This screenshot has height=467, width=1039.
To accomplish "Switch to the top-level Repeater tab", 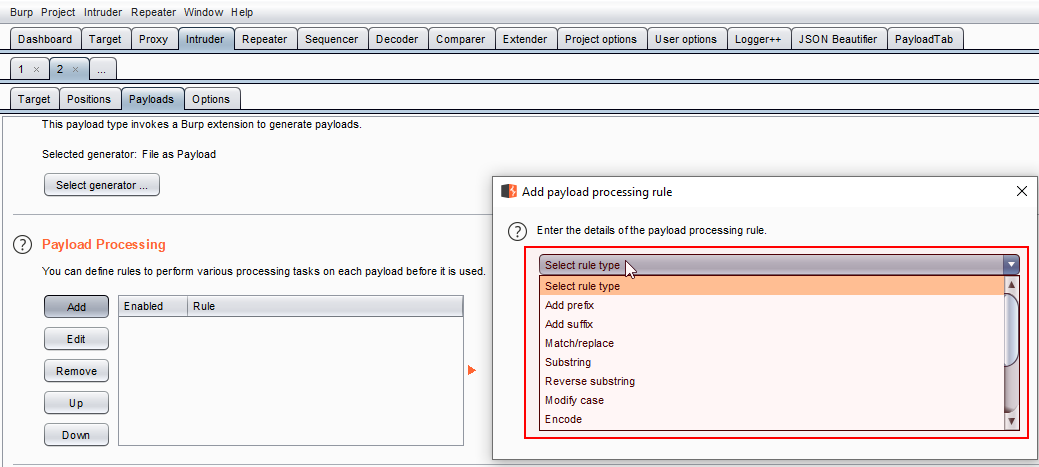I will (264, 39).
